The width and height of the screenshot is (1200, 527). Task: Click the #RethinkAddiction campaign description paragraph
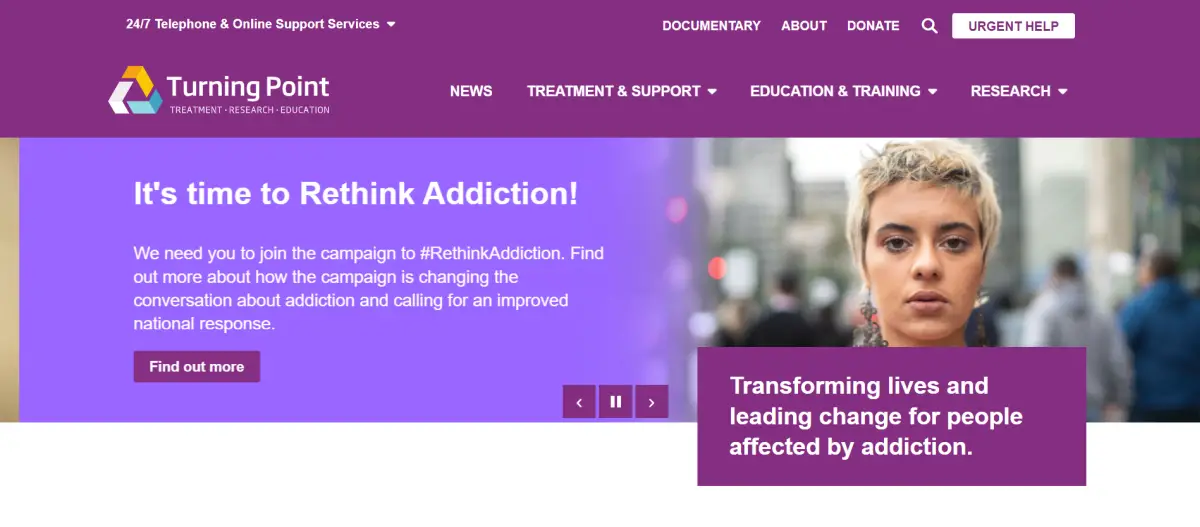pyautogui.click(x=369, y=288)
